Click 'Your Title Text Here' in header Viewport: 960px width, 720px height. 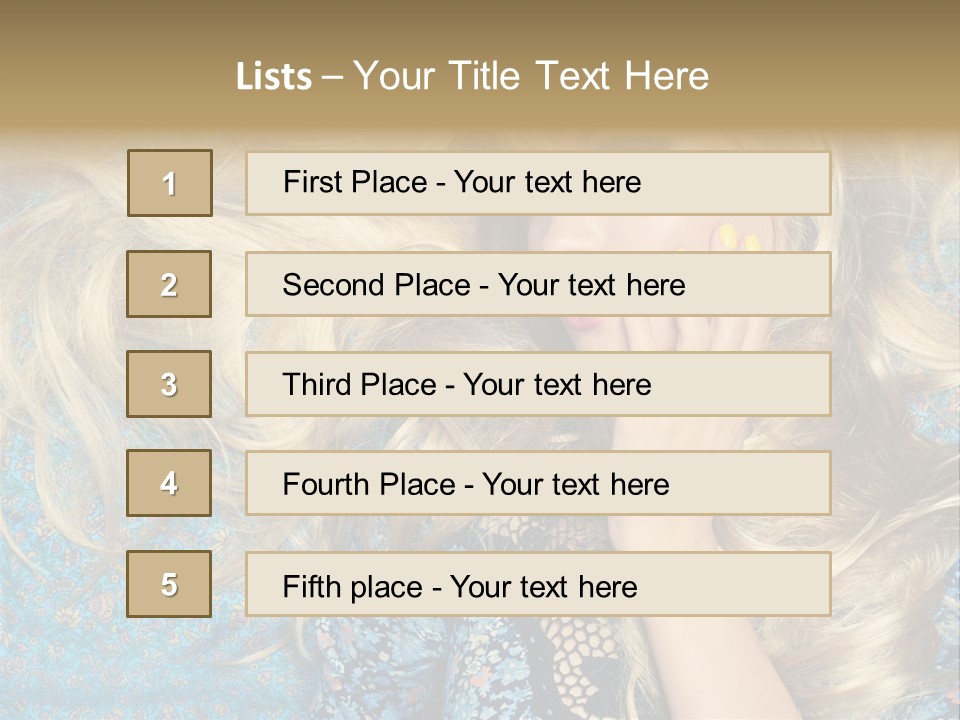531,76
